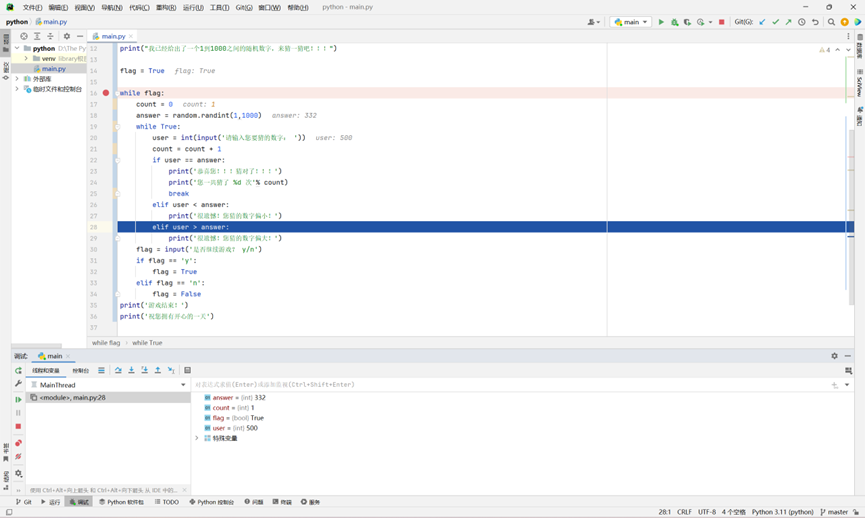Toggle the Git tool window button

click(24, 502)
